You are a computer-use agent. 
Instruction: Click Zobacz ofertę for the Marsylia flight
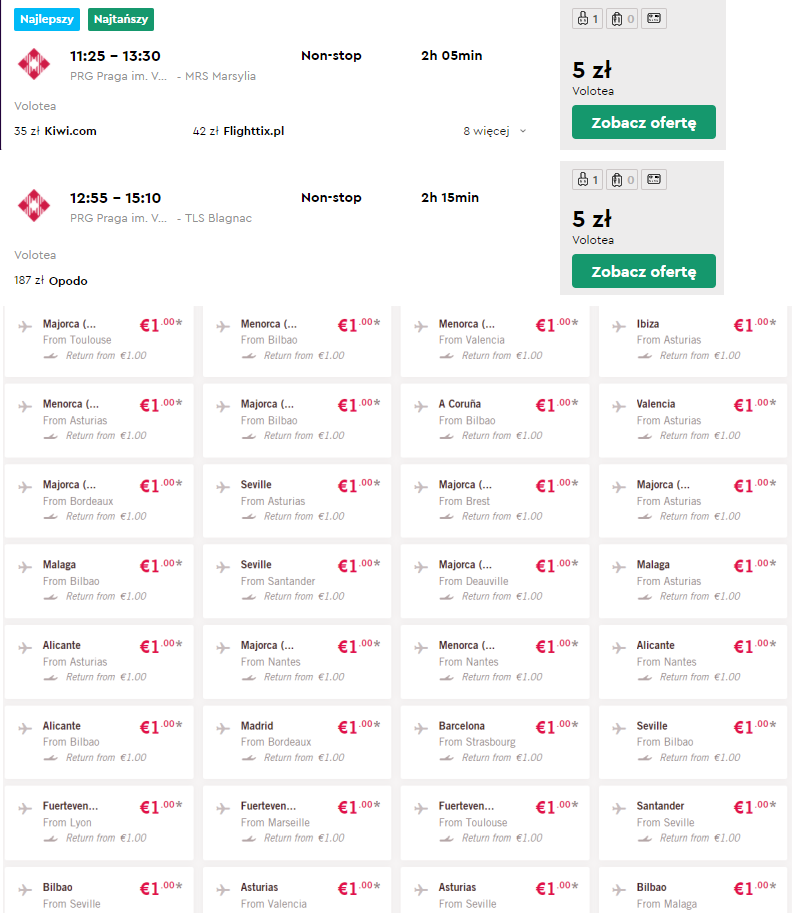643,122
